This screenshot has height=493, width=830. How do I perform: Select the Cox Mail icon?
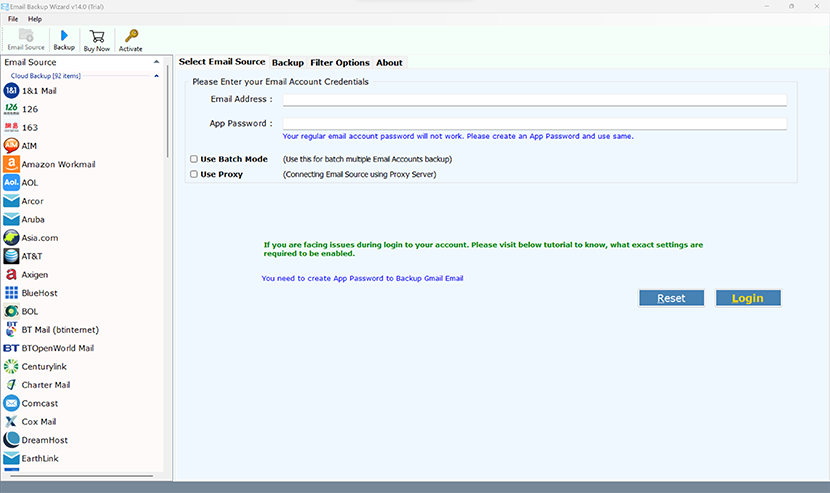11,422
